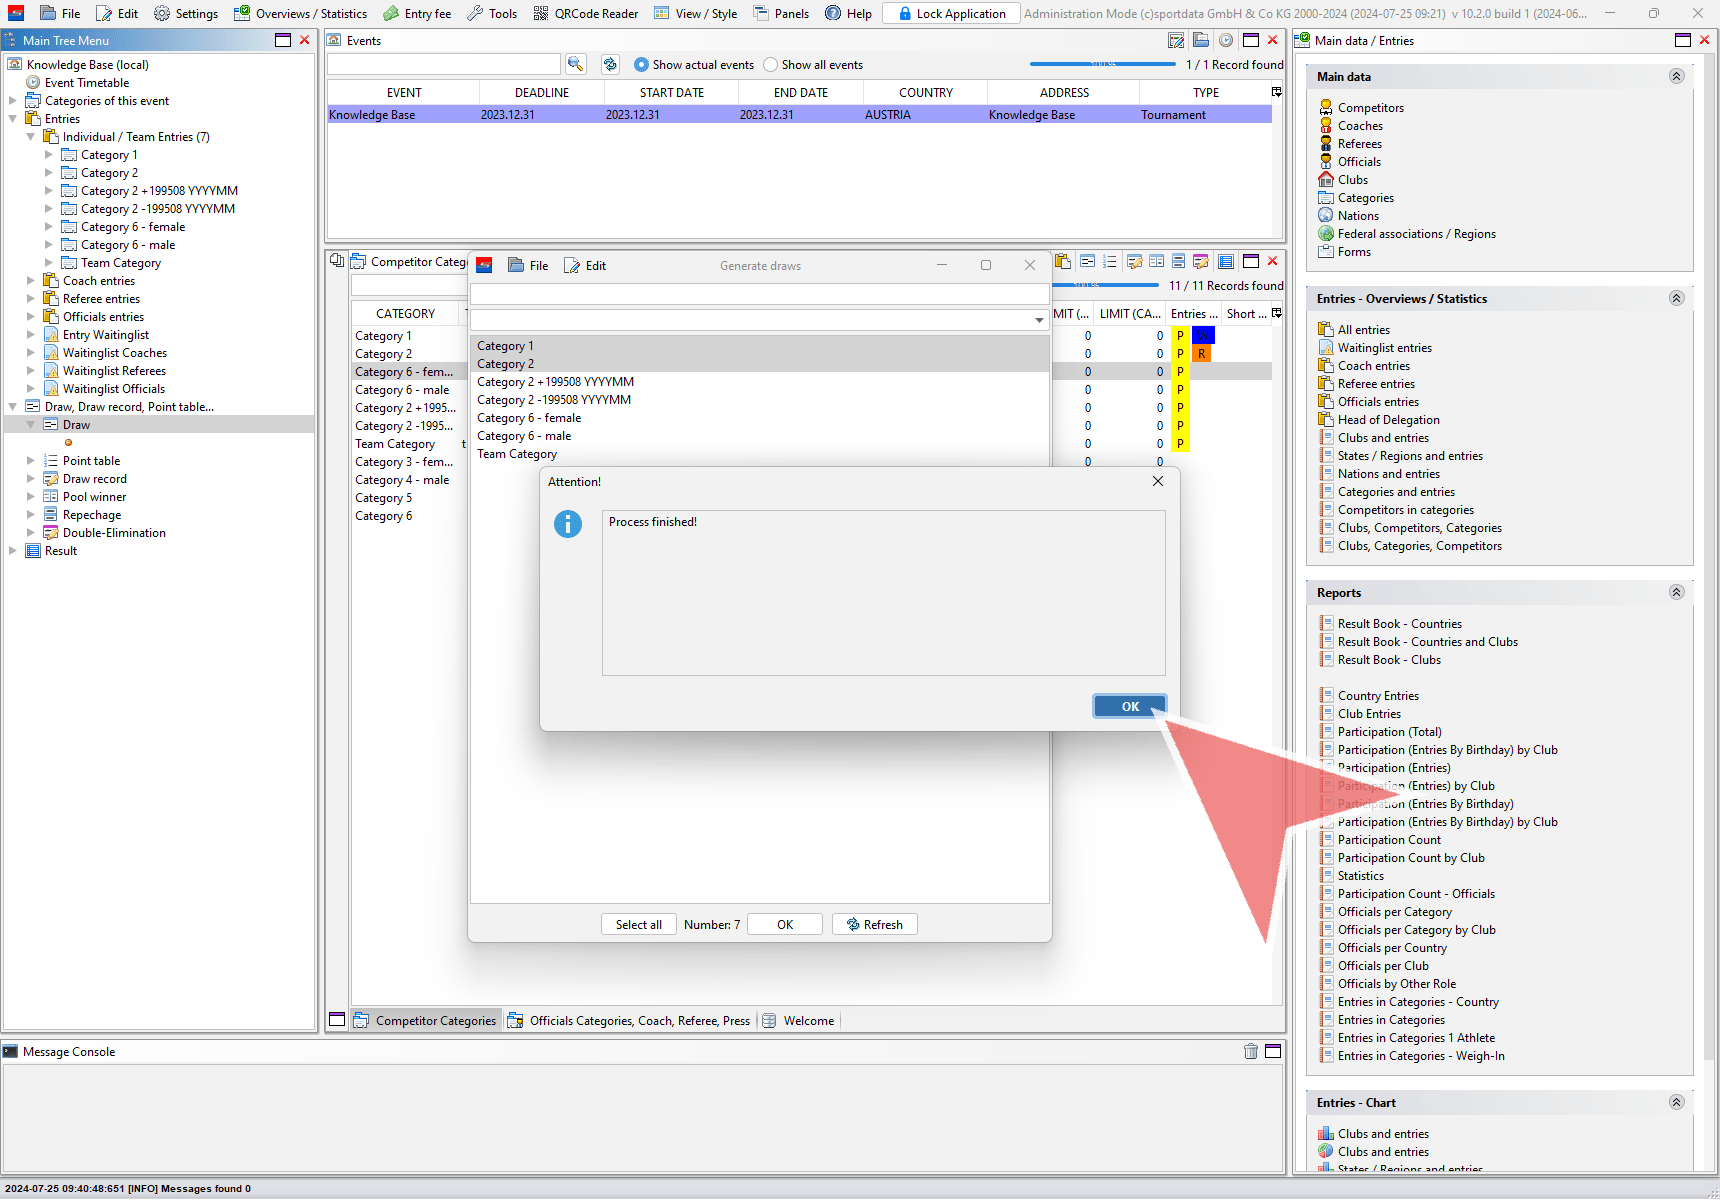The image size is (1720, 1200).
Task: Click the blue color cell in Category 1 row
Action: click(x=1203, y=336)
